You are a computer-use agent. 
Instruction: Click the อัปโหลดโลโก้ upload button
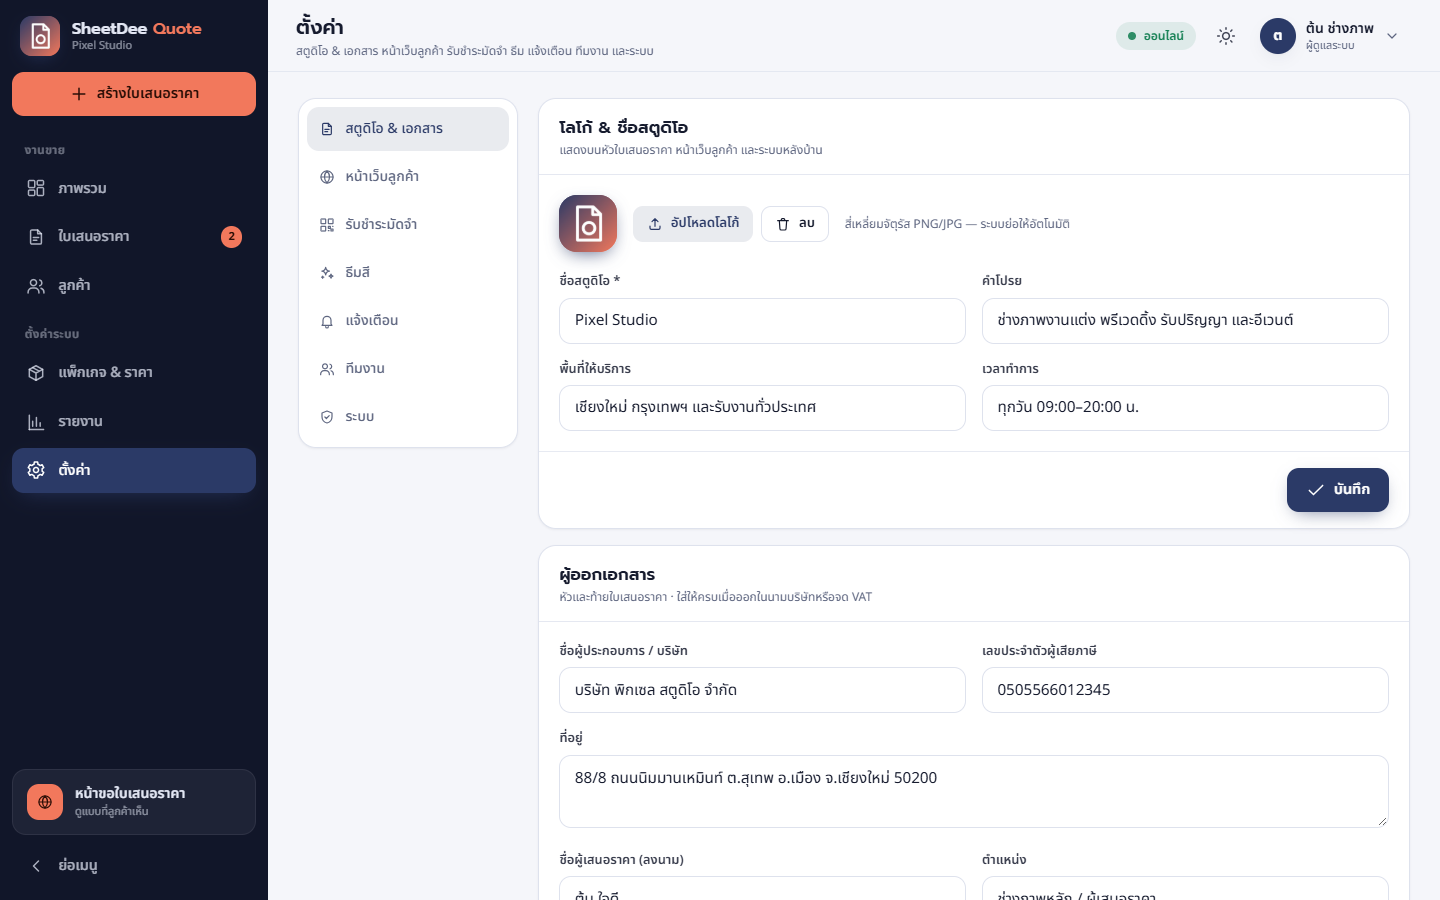[693, 224]
